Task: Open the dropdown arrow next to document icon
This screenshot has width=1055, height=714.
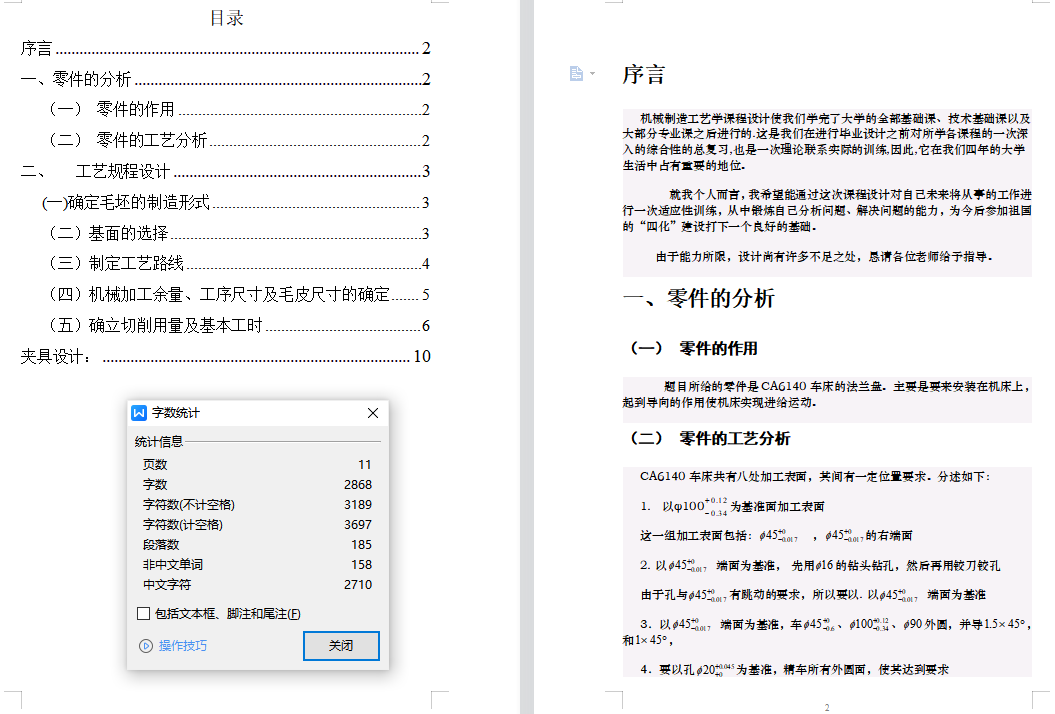Action: pos(592,73)
